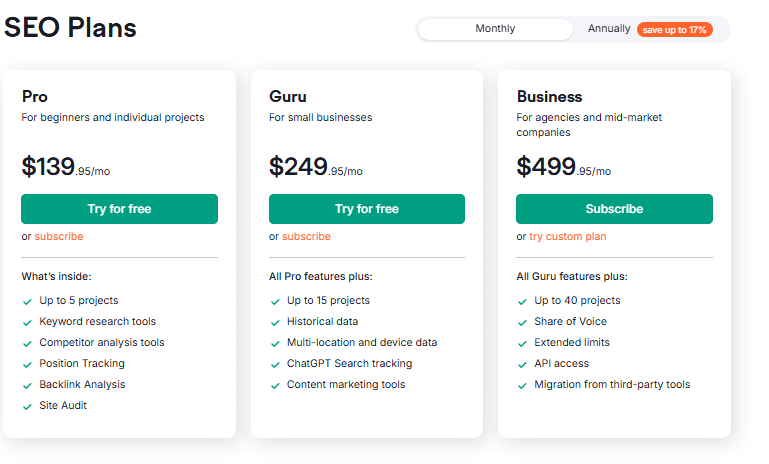Click 'What's inside:' label
This screenshot has height=464, width=769.
(56, 277)
